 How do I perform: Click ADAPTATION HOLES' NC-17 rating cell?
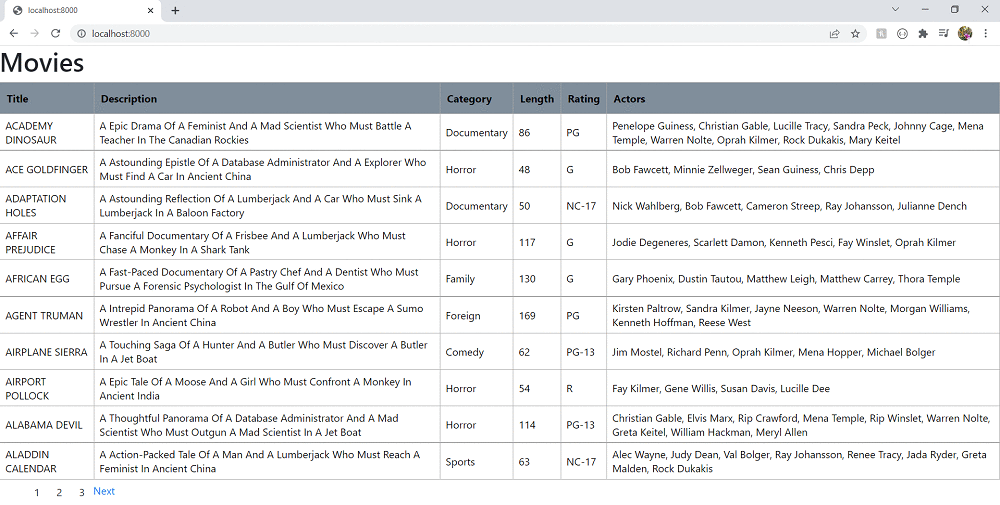click(584, 206)
